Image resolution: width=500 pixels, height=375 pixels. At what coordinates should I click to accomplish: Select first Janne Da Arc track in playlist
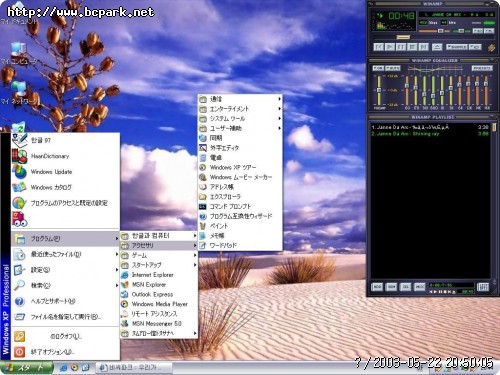pyautogui.click(x=430, y=127)
